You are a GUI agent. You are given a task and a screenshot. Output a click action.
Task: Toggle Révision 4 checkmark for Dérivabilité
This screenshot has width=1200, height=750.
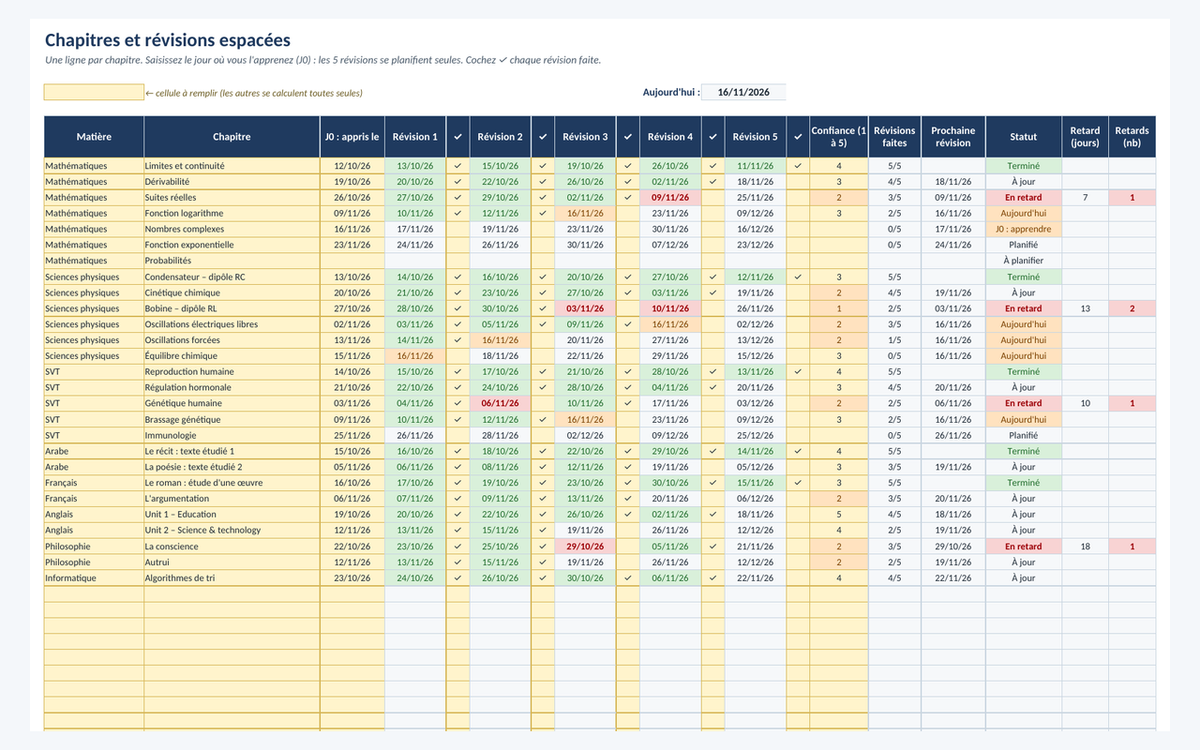pyautogui.click(x=713, y=182)
